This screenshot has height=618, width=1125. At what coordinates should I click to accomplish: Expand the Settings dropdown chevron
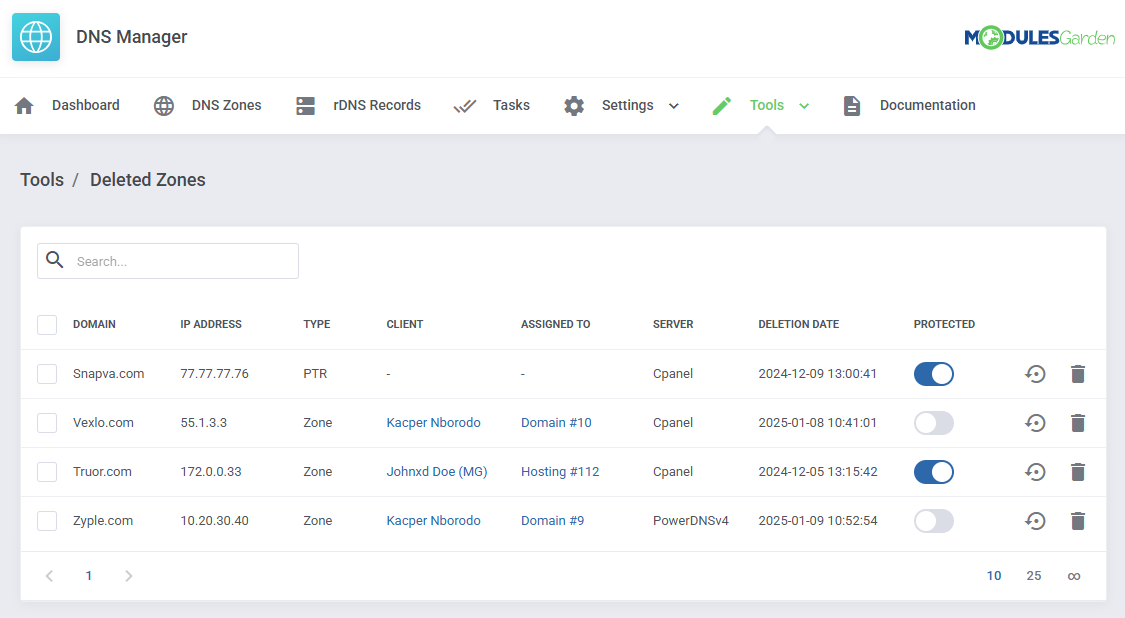tap(674, 106)
